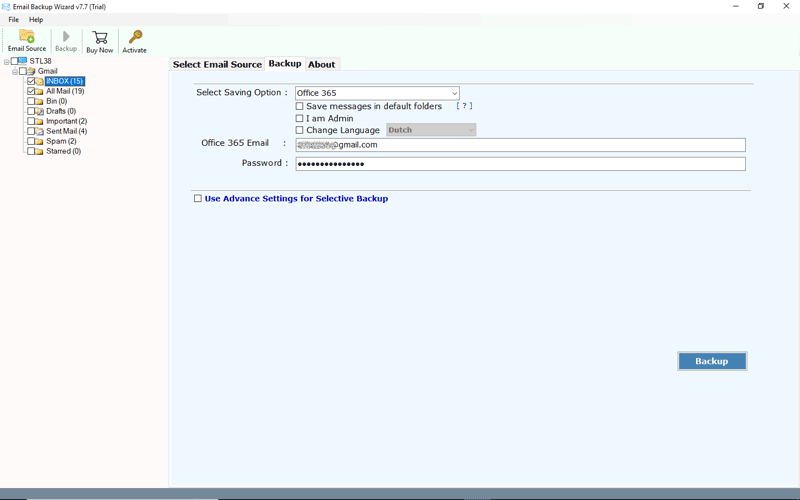Click the Activate key icon
The image size is (800, 500).
[x=135, y=37]
